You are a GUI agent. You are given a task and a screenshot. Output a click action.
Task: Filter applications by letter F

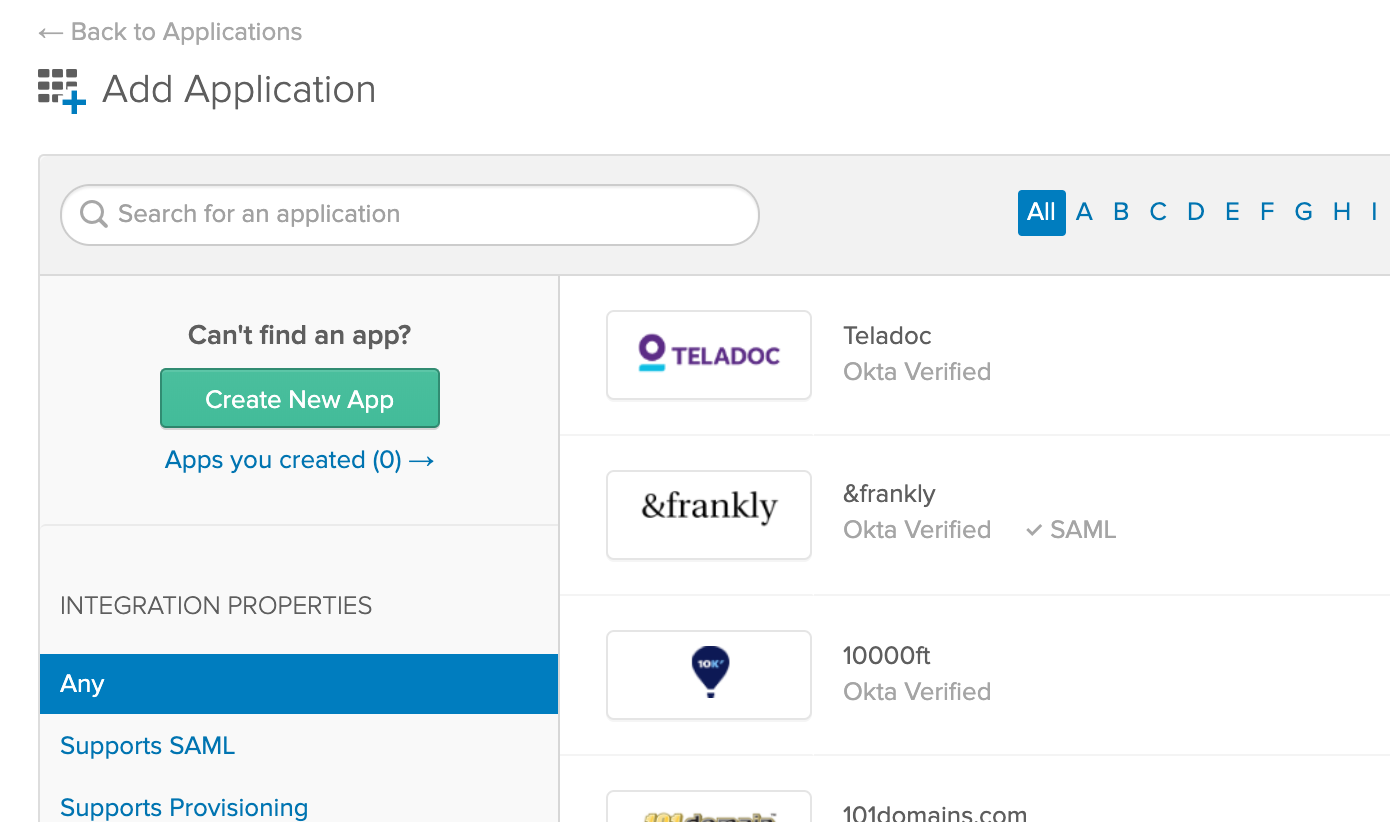pos(1267,212)
